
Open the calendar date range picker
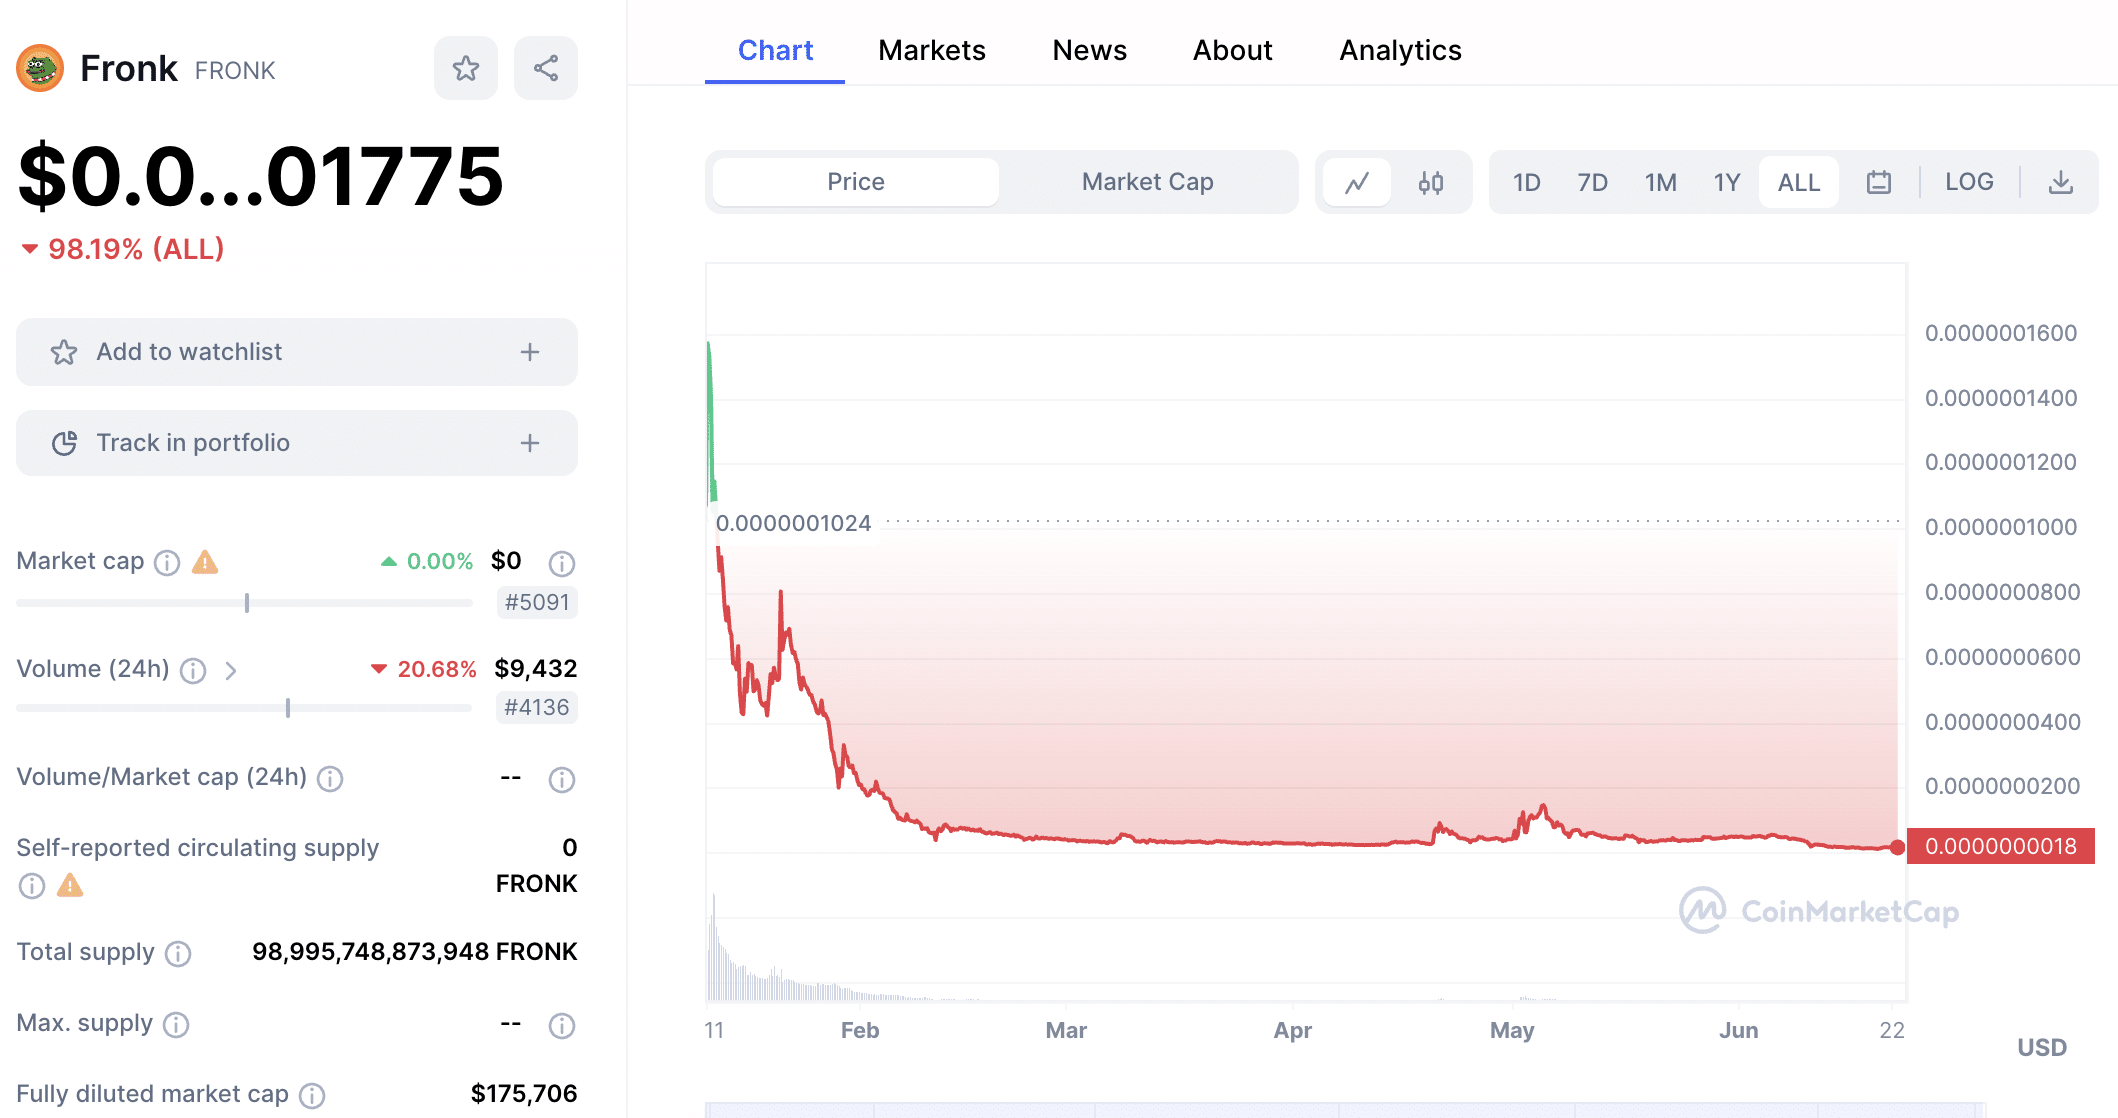point(1879,182)
